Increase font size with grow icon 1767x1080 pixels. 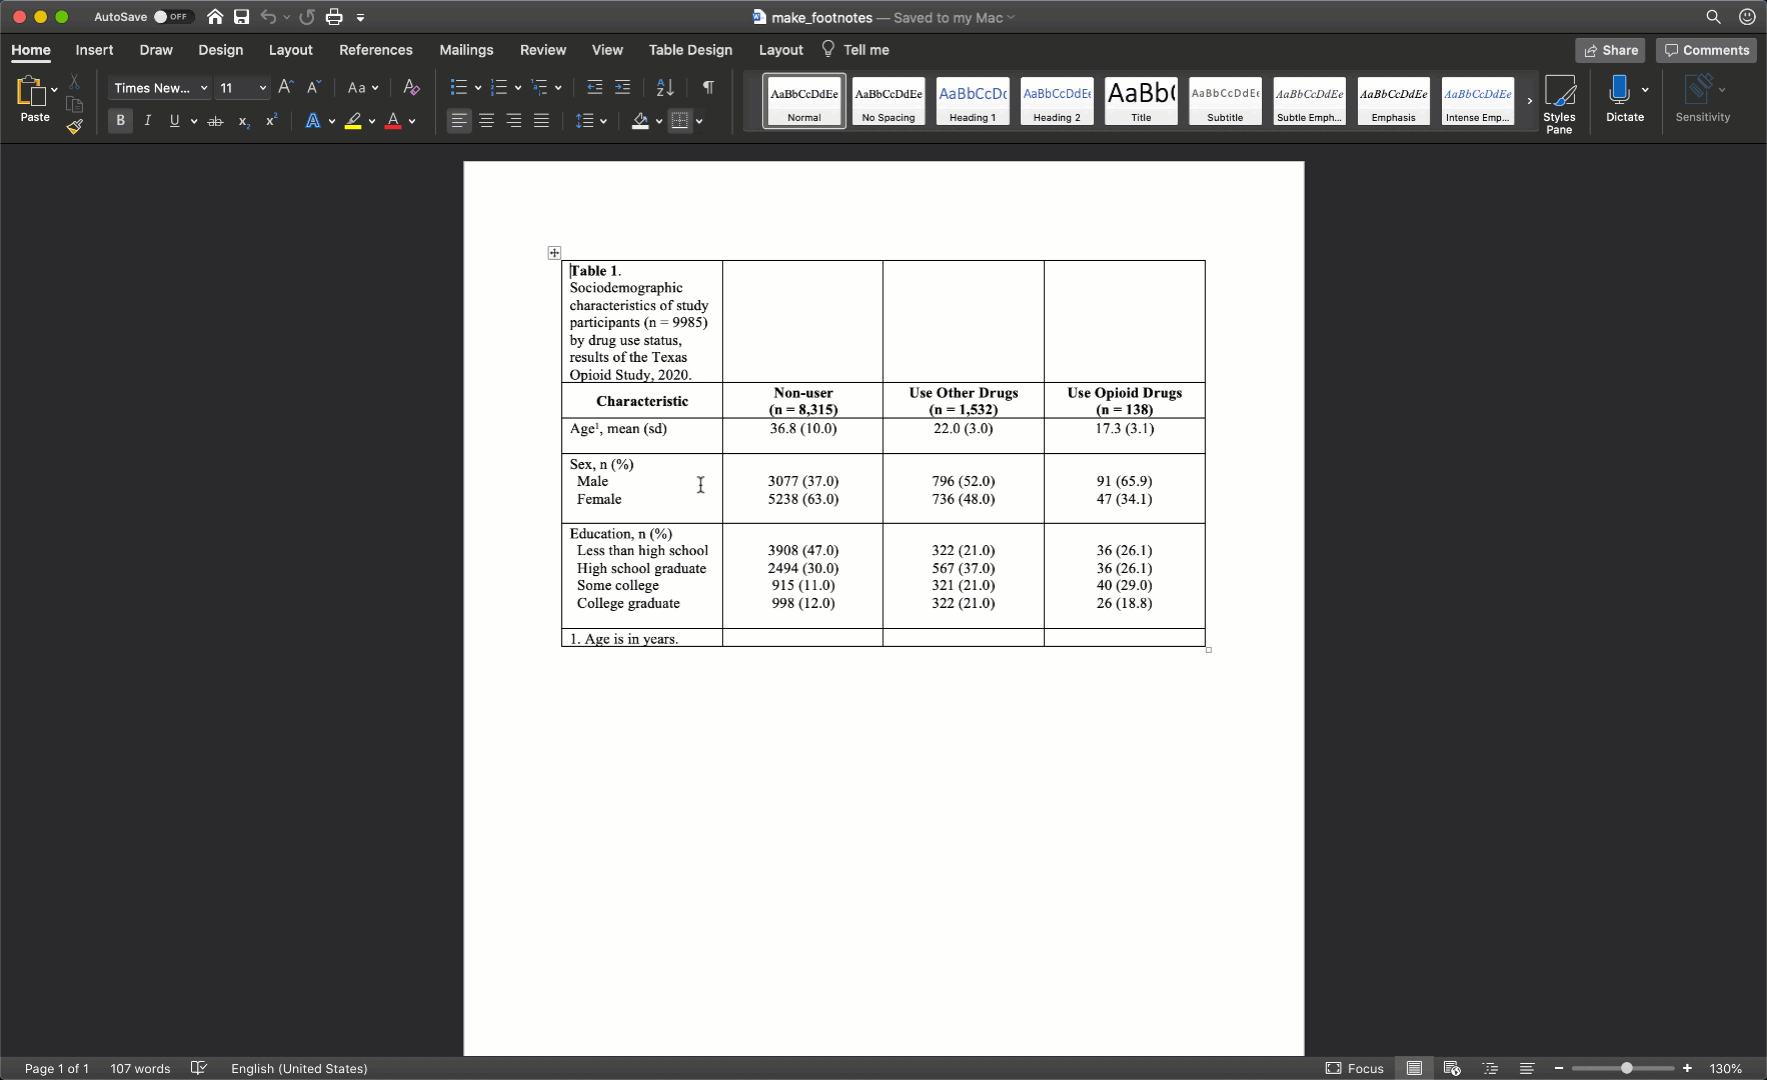[285, 87]
